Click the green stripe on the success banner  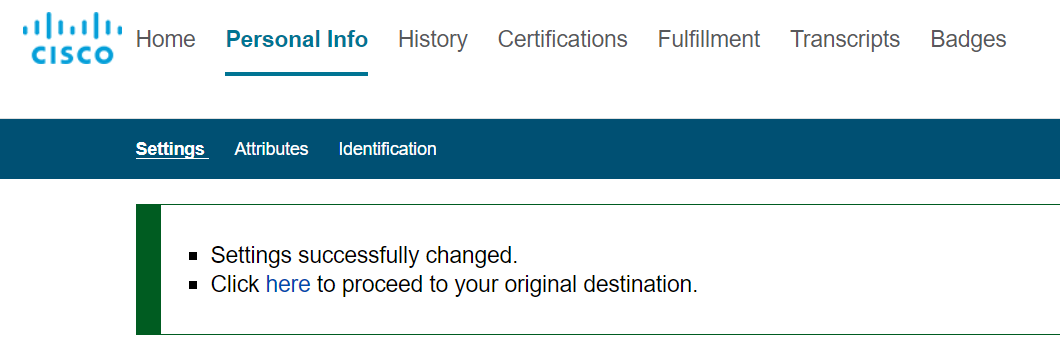tap(149, 269)
